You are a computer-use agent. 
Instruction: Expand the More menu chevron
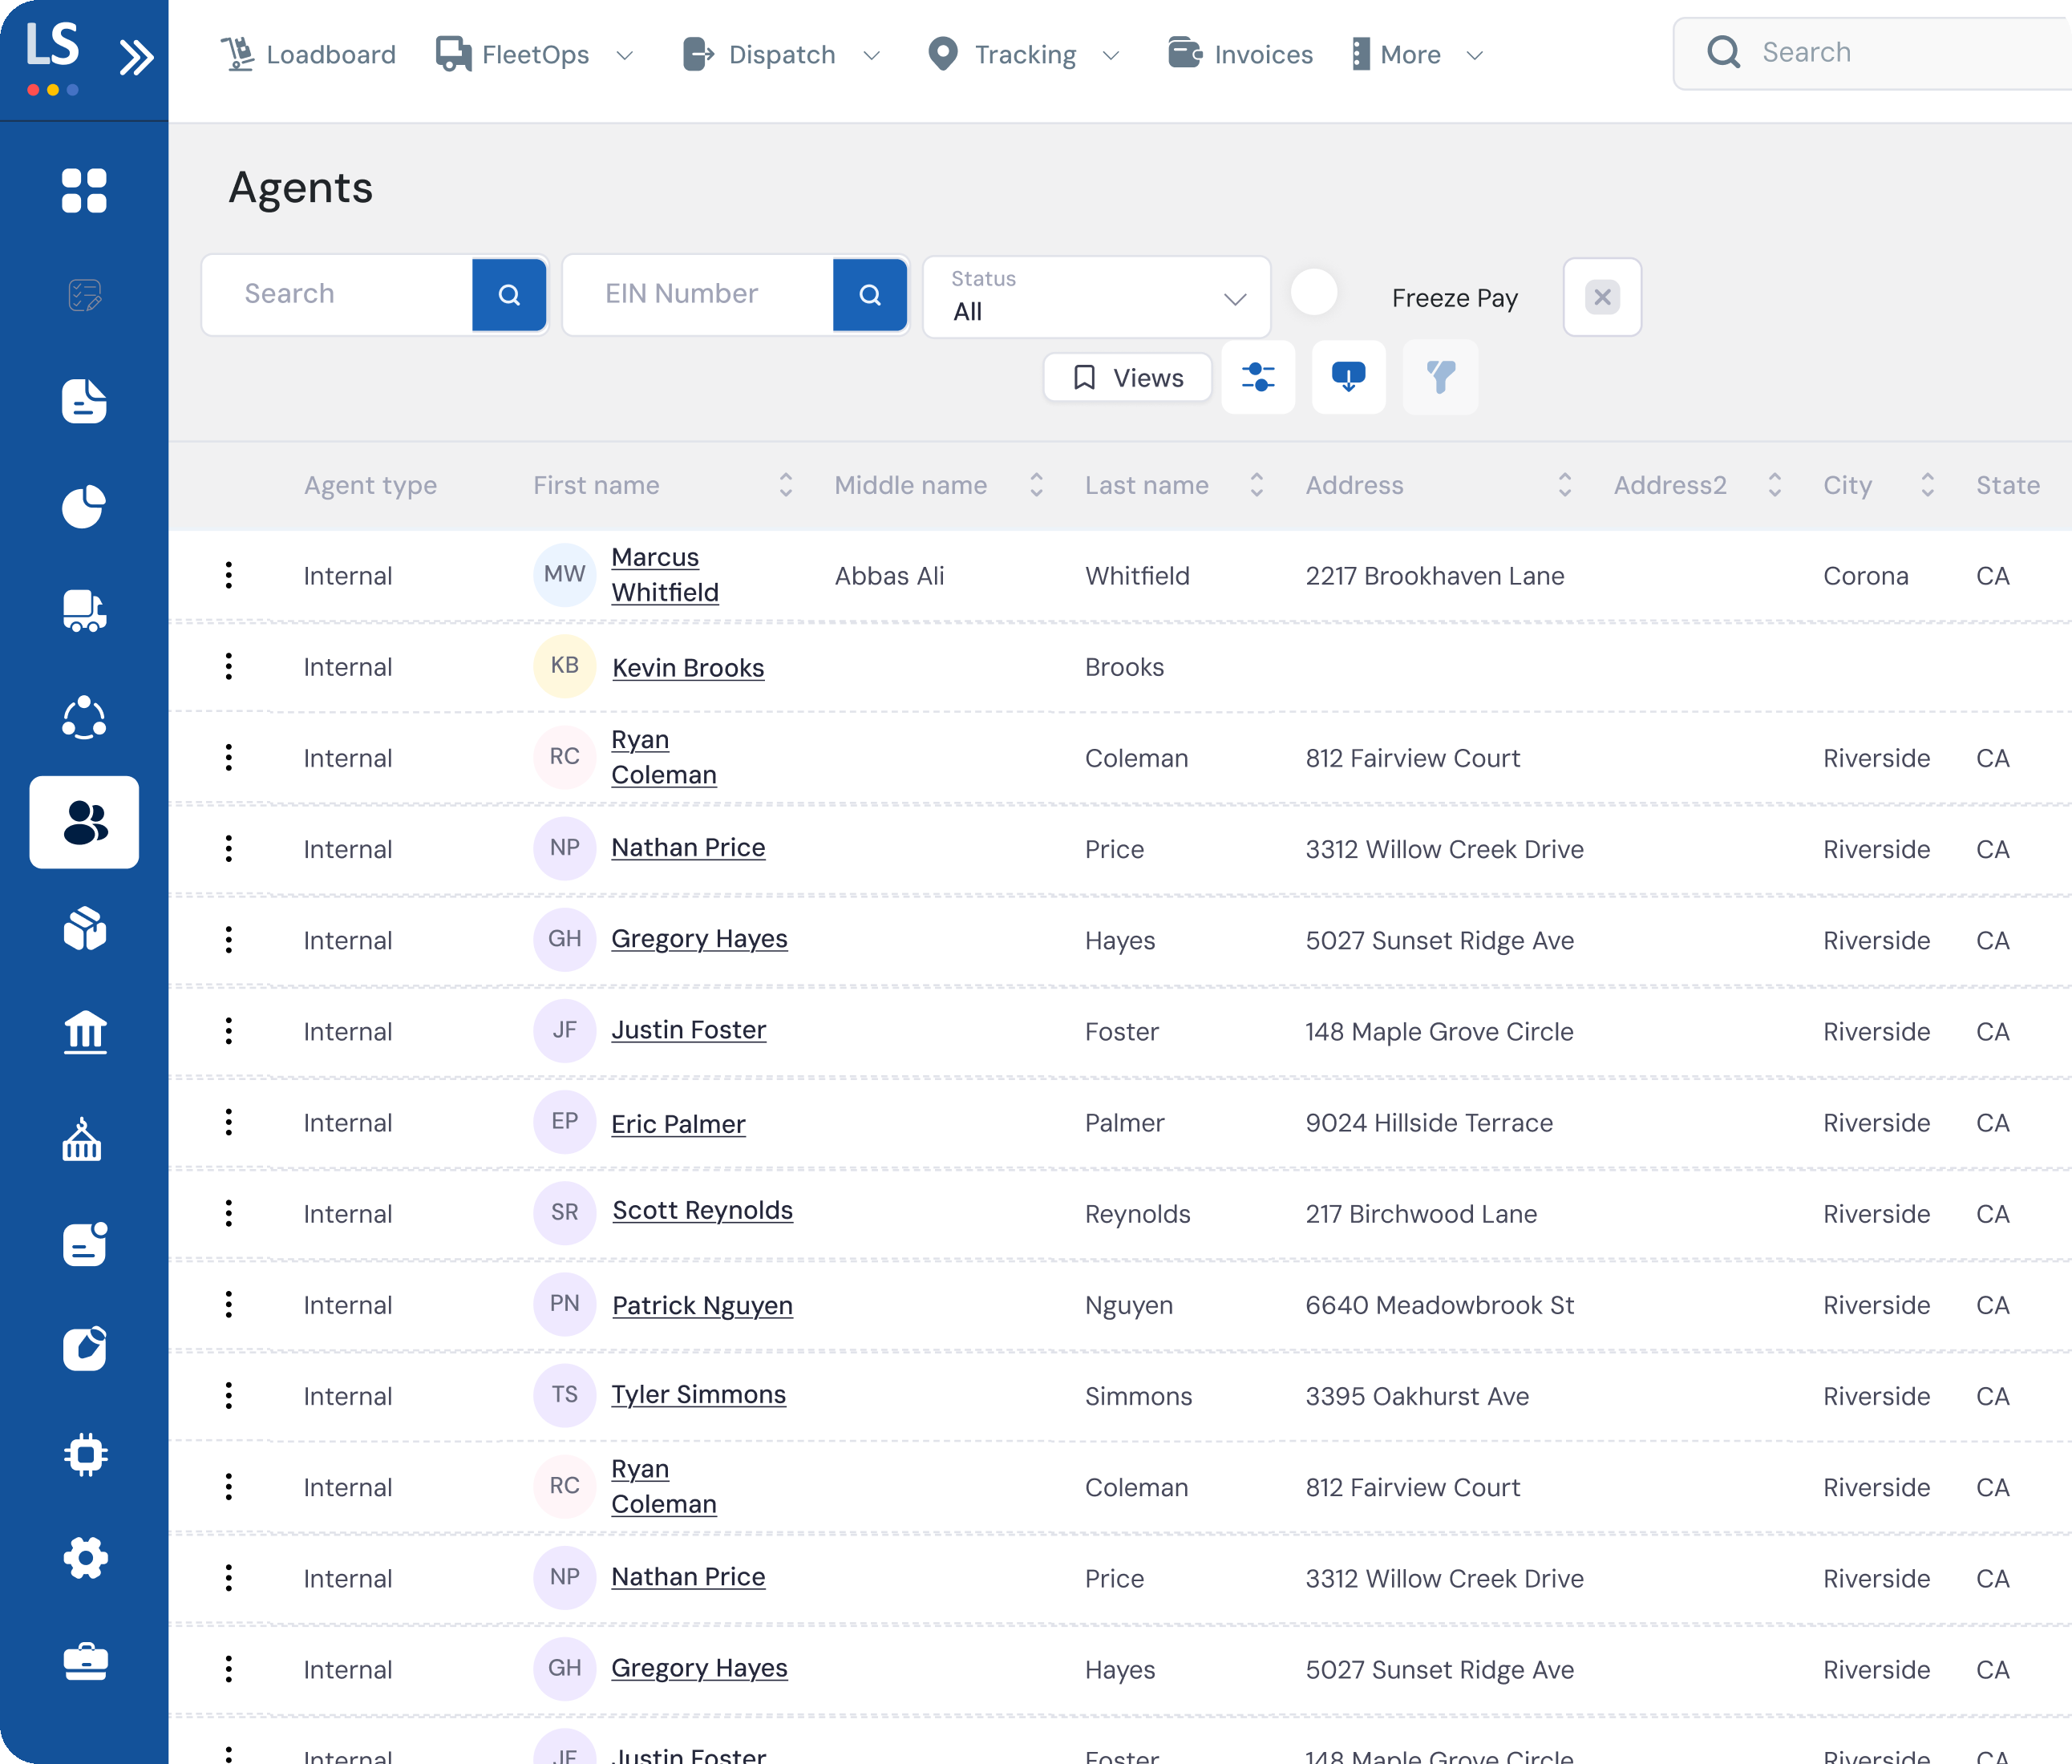(1475, 56)
